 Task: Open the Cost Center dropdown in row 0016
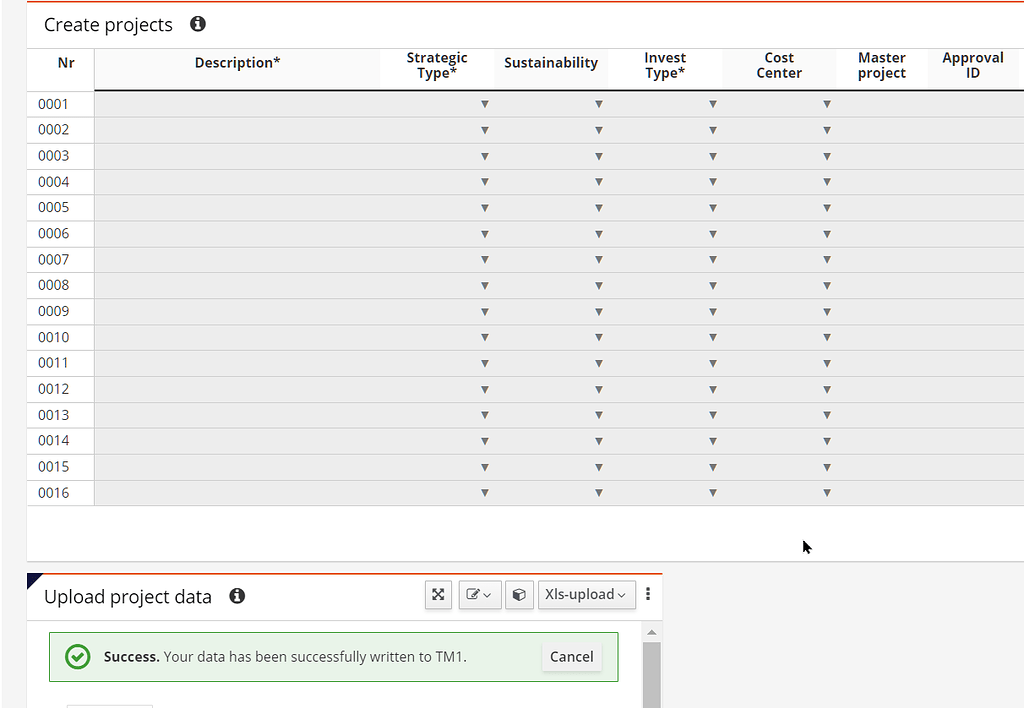pyautogui.click(x=826, y=492)
